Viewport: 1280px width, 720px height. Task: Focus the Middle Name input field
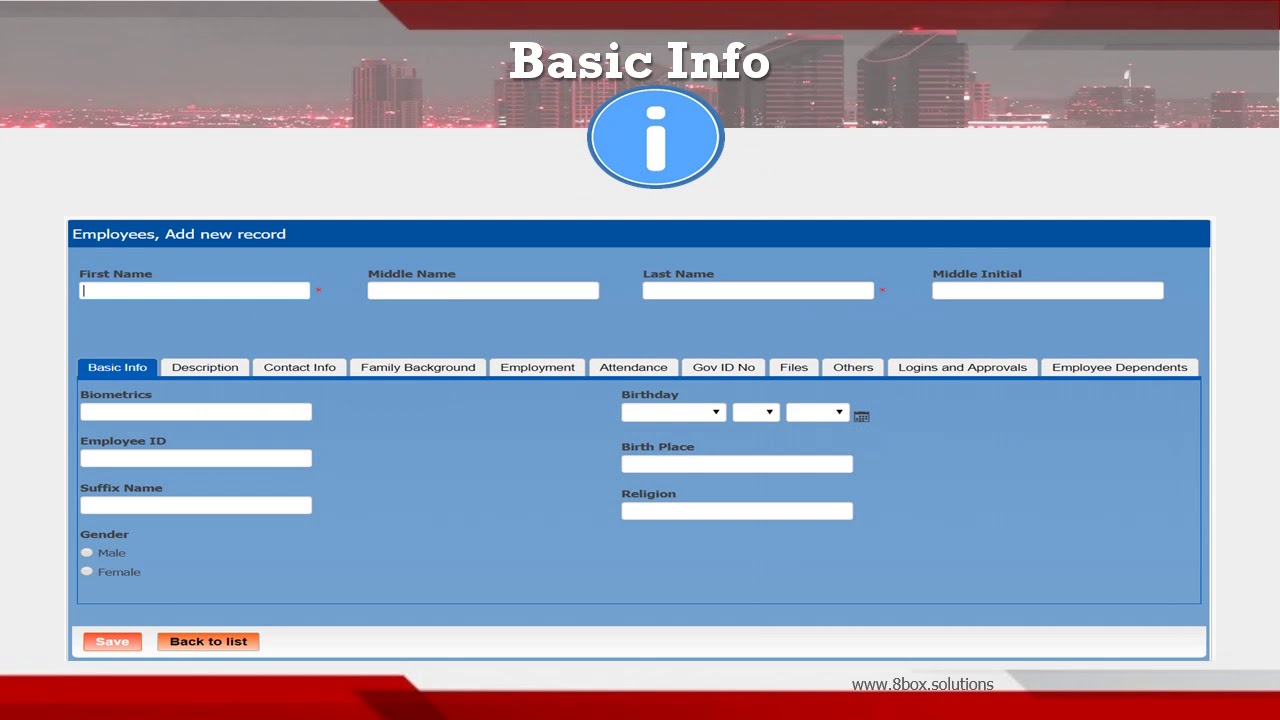483,291
